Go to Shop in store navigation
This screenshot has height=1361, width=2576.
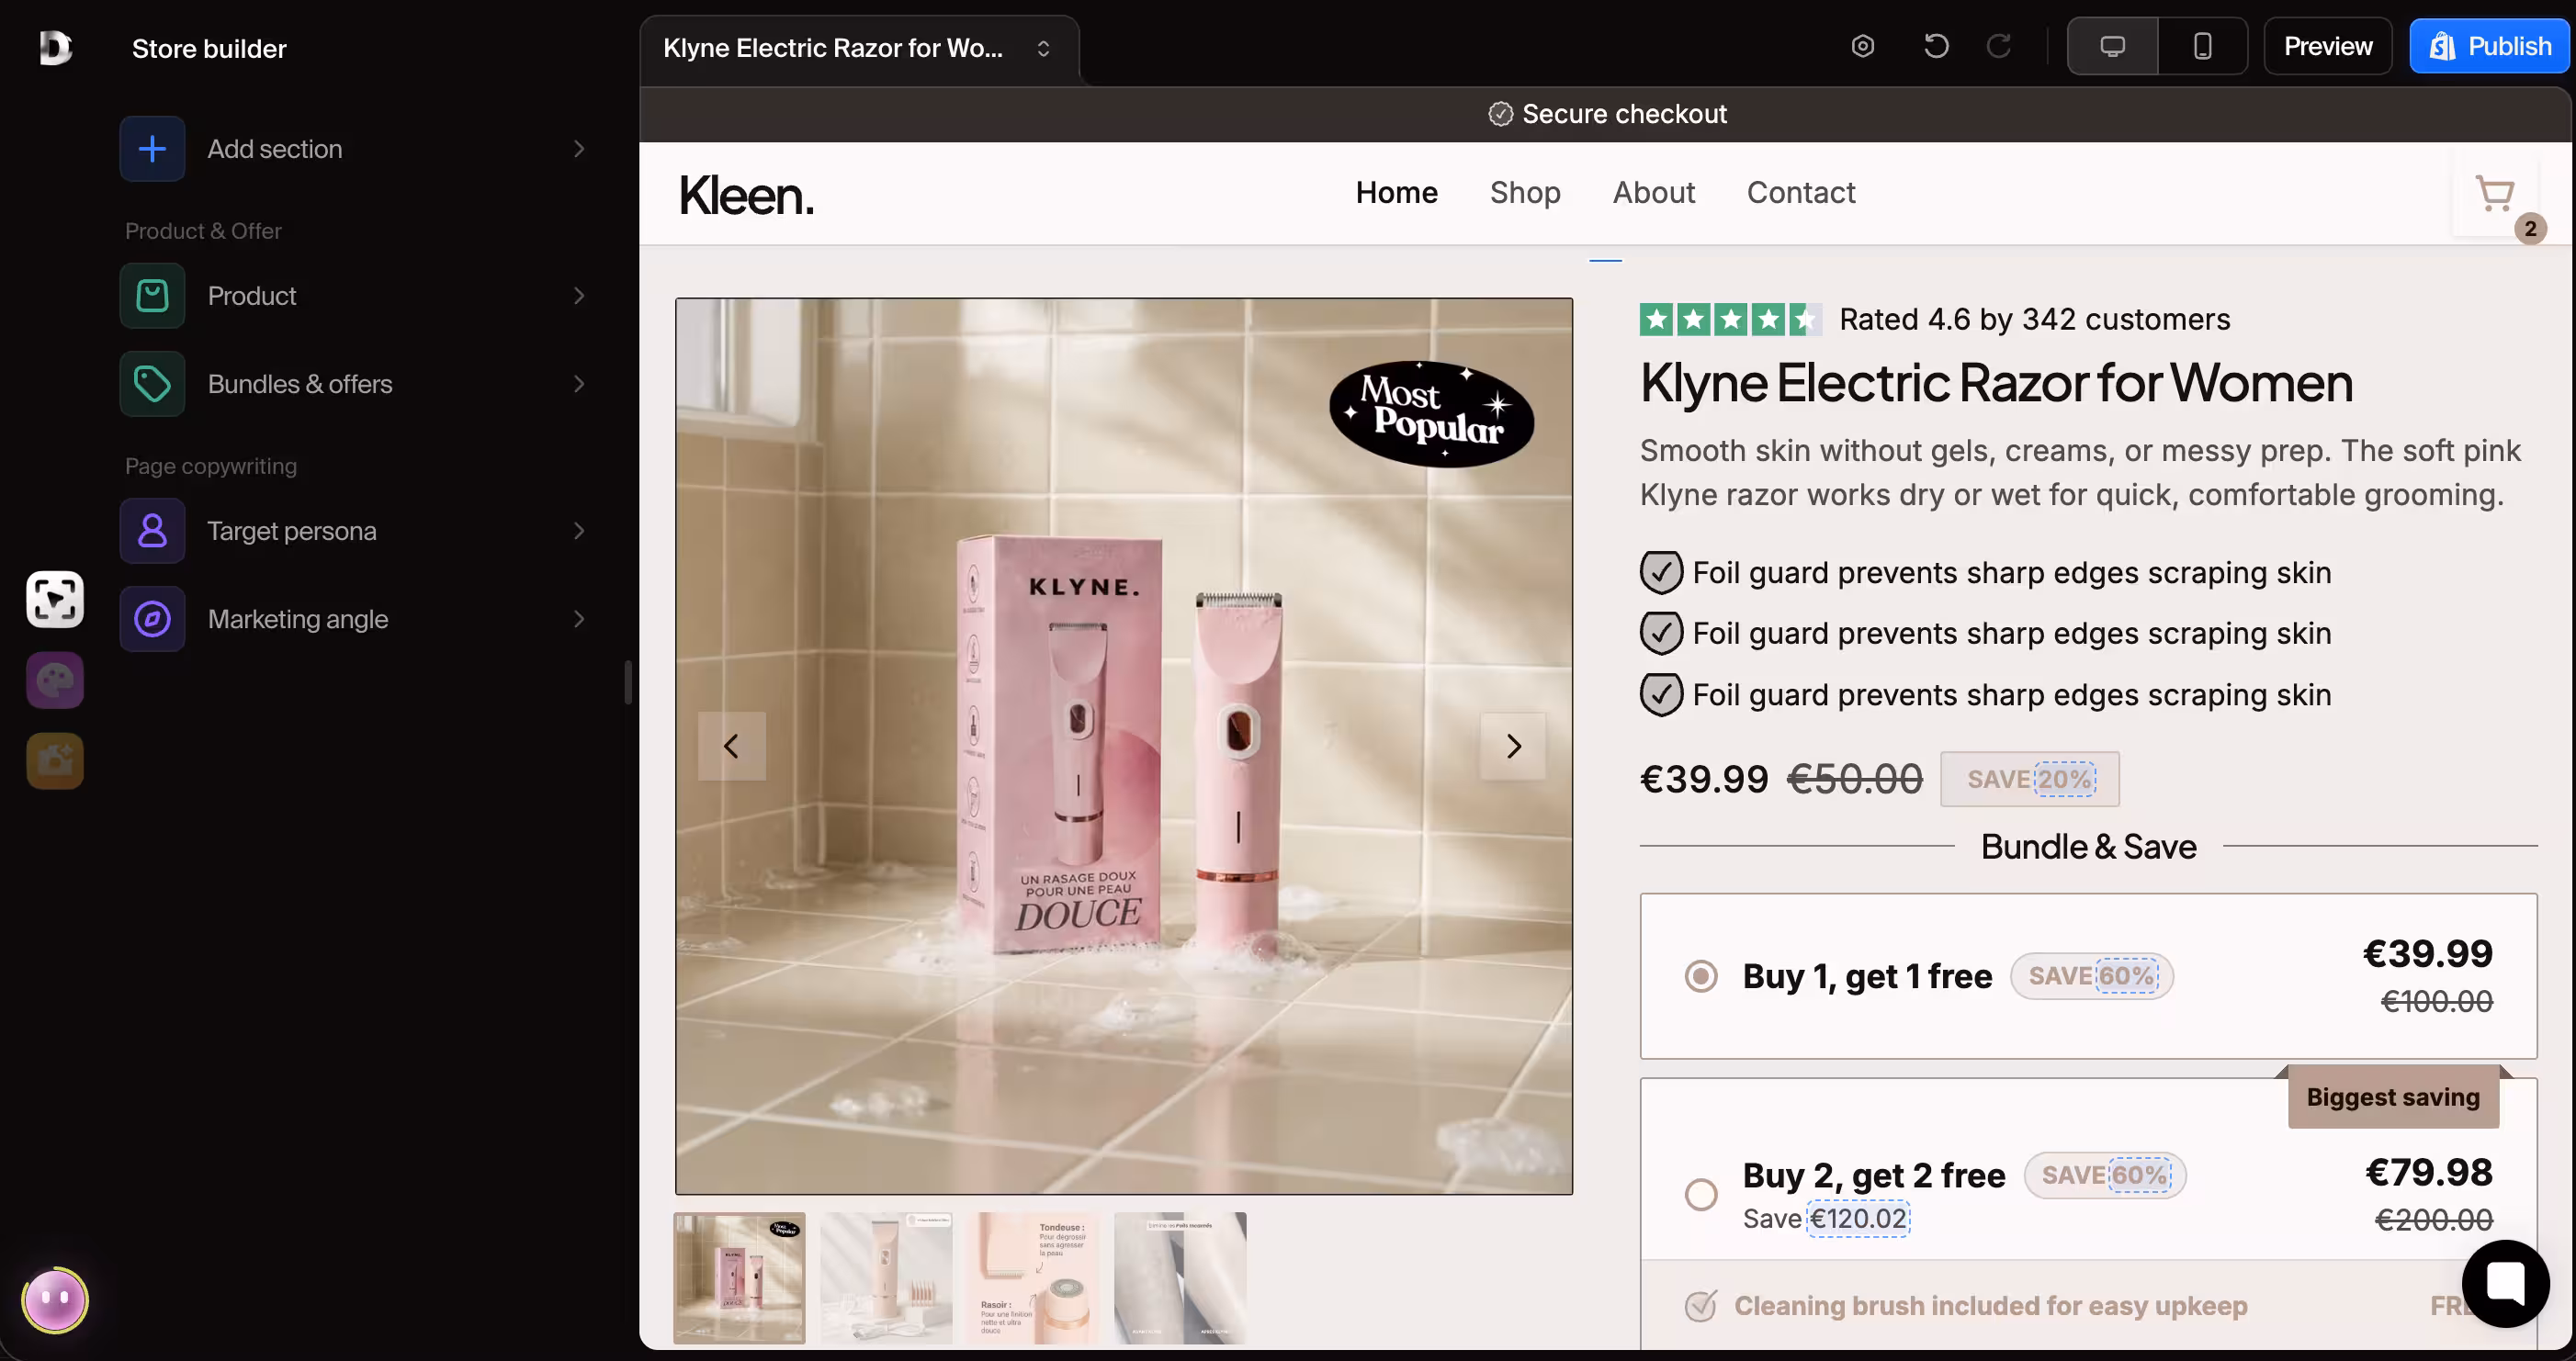[x=1525, y=192]
